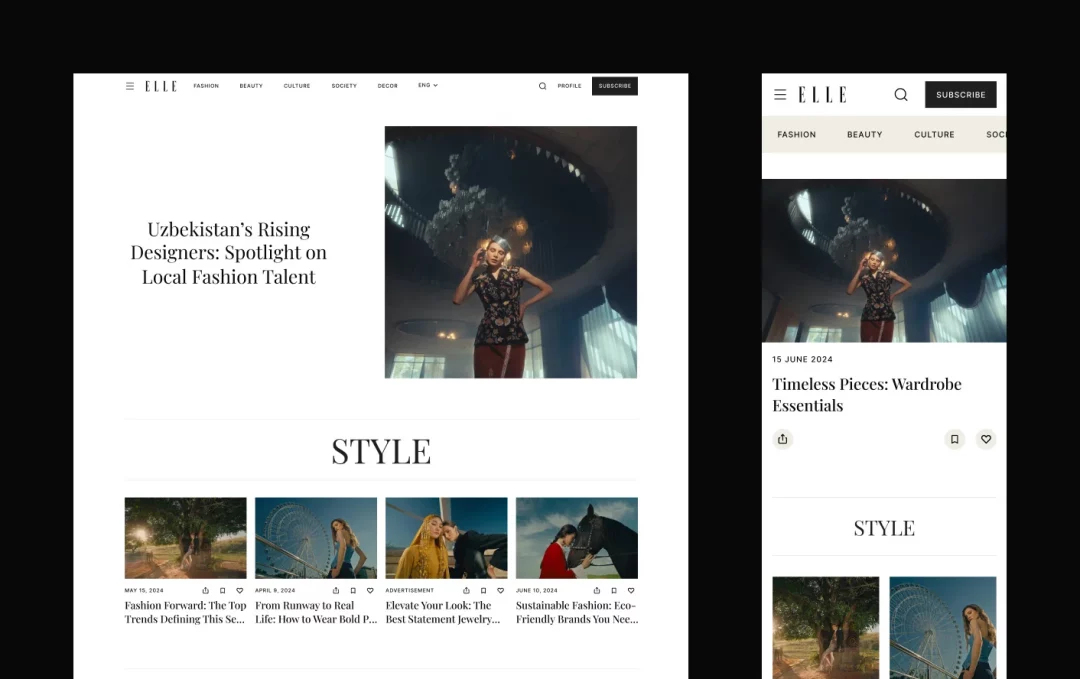Go to Decor in desktop navigation

point(387,86)
